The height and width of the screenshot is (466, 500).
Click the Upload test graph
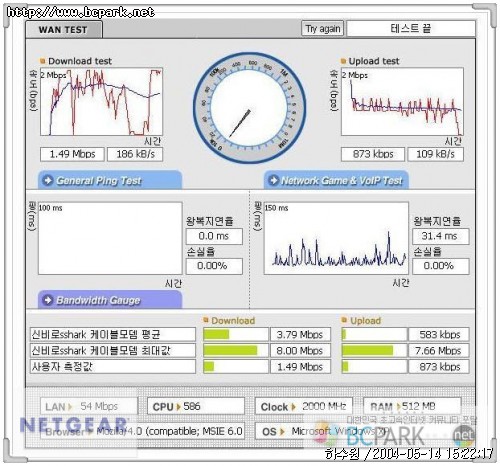[402, 102]
